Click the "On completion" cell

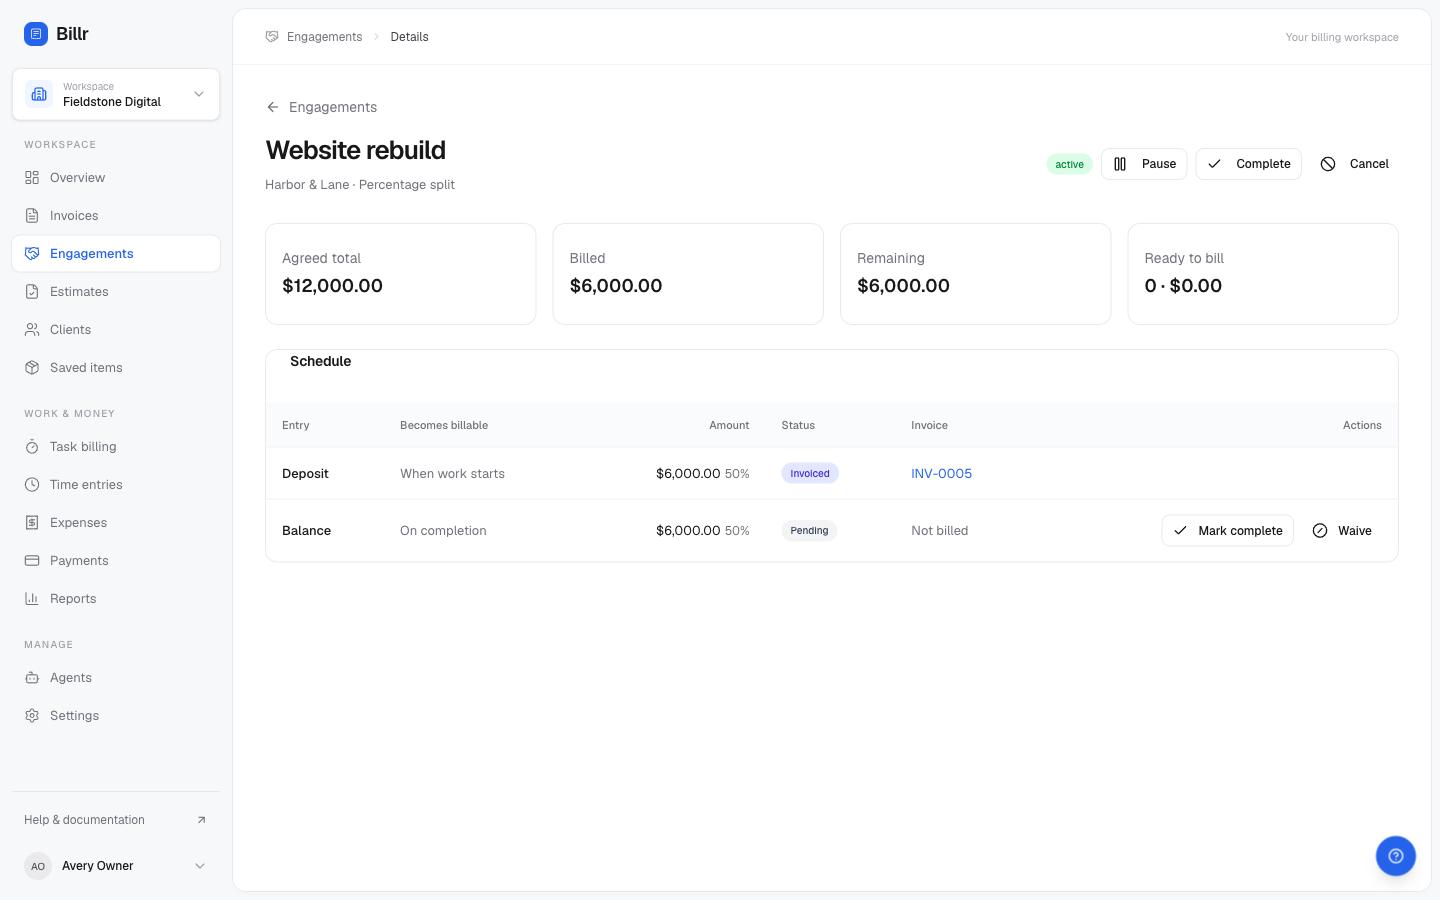point(443,531)
